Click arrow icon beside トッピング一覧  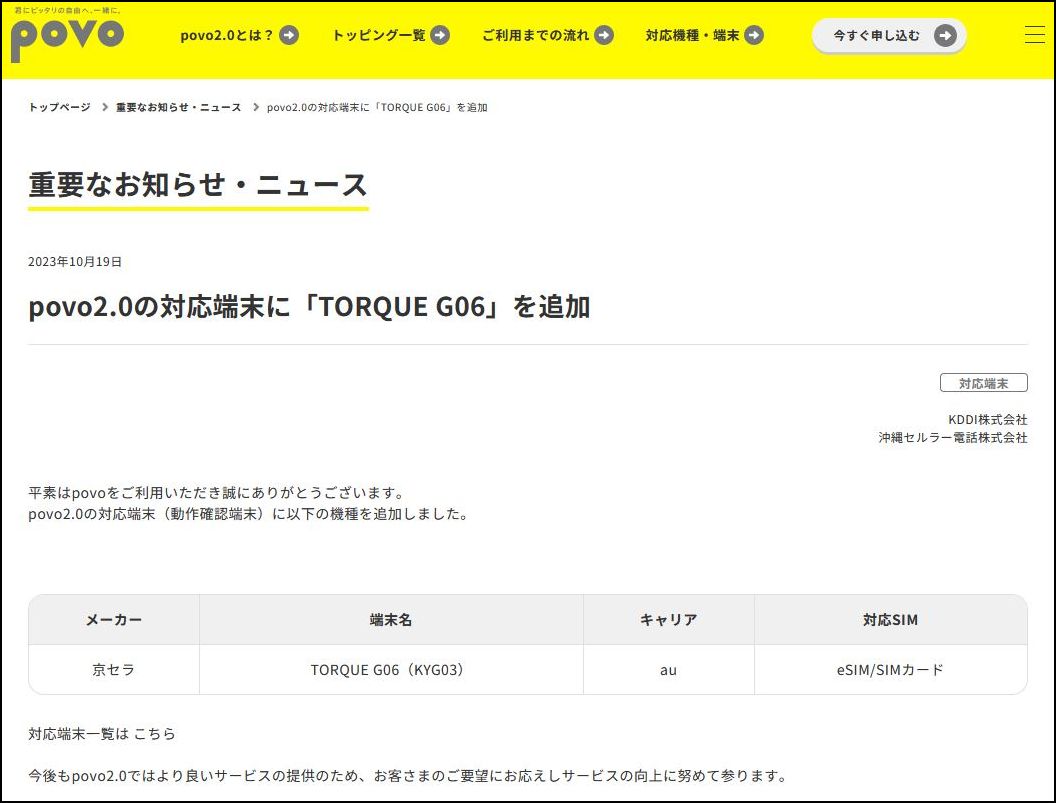coord(440,35)
